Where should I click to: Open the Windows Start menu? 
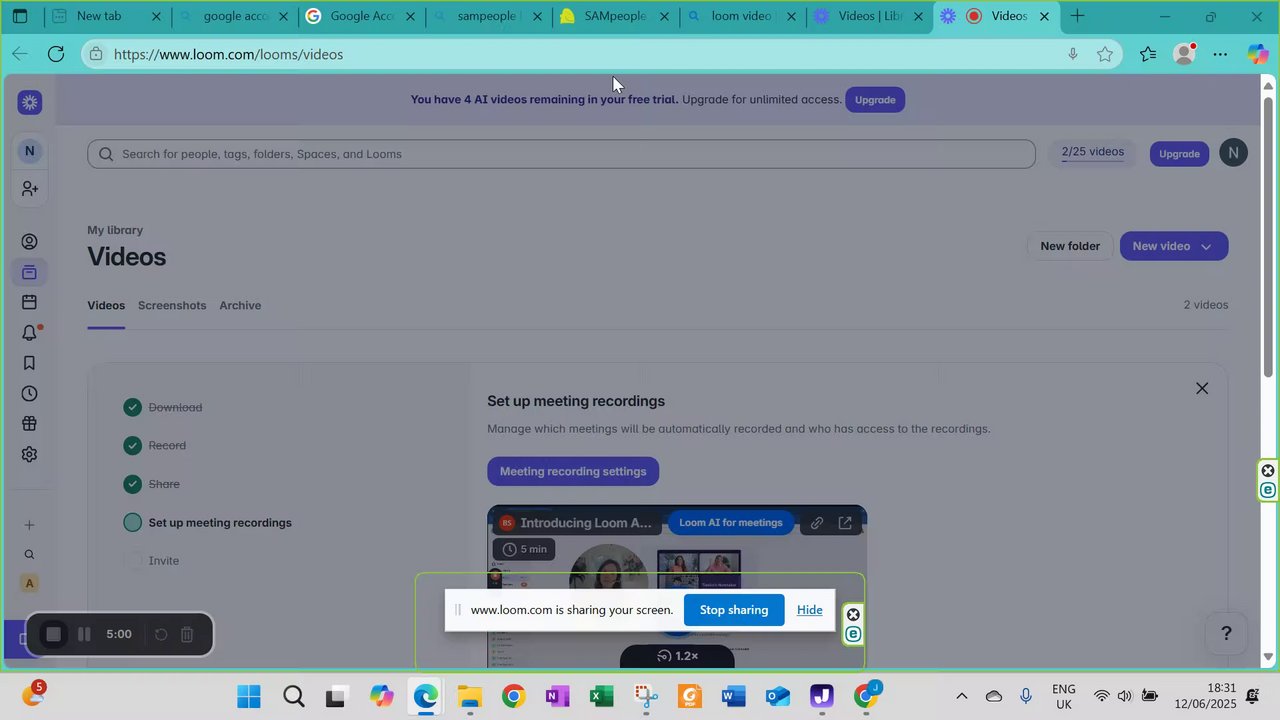click(x=249, y=696)
